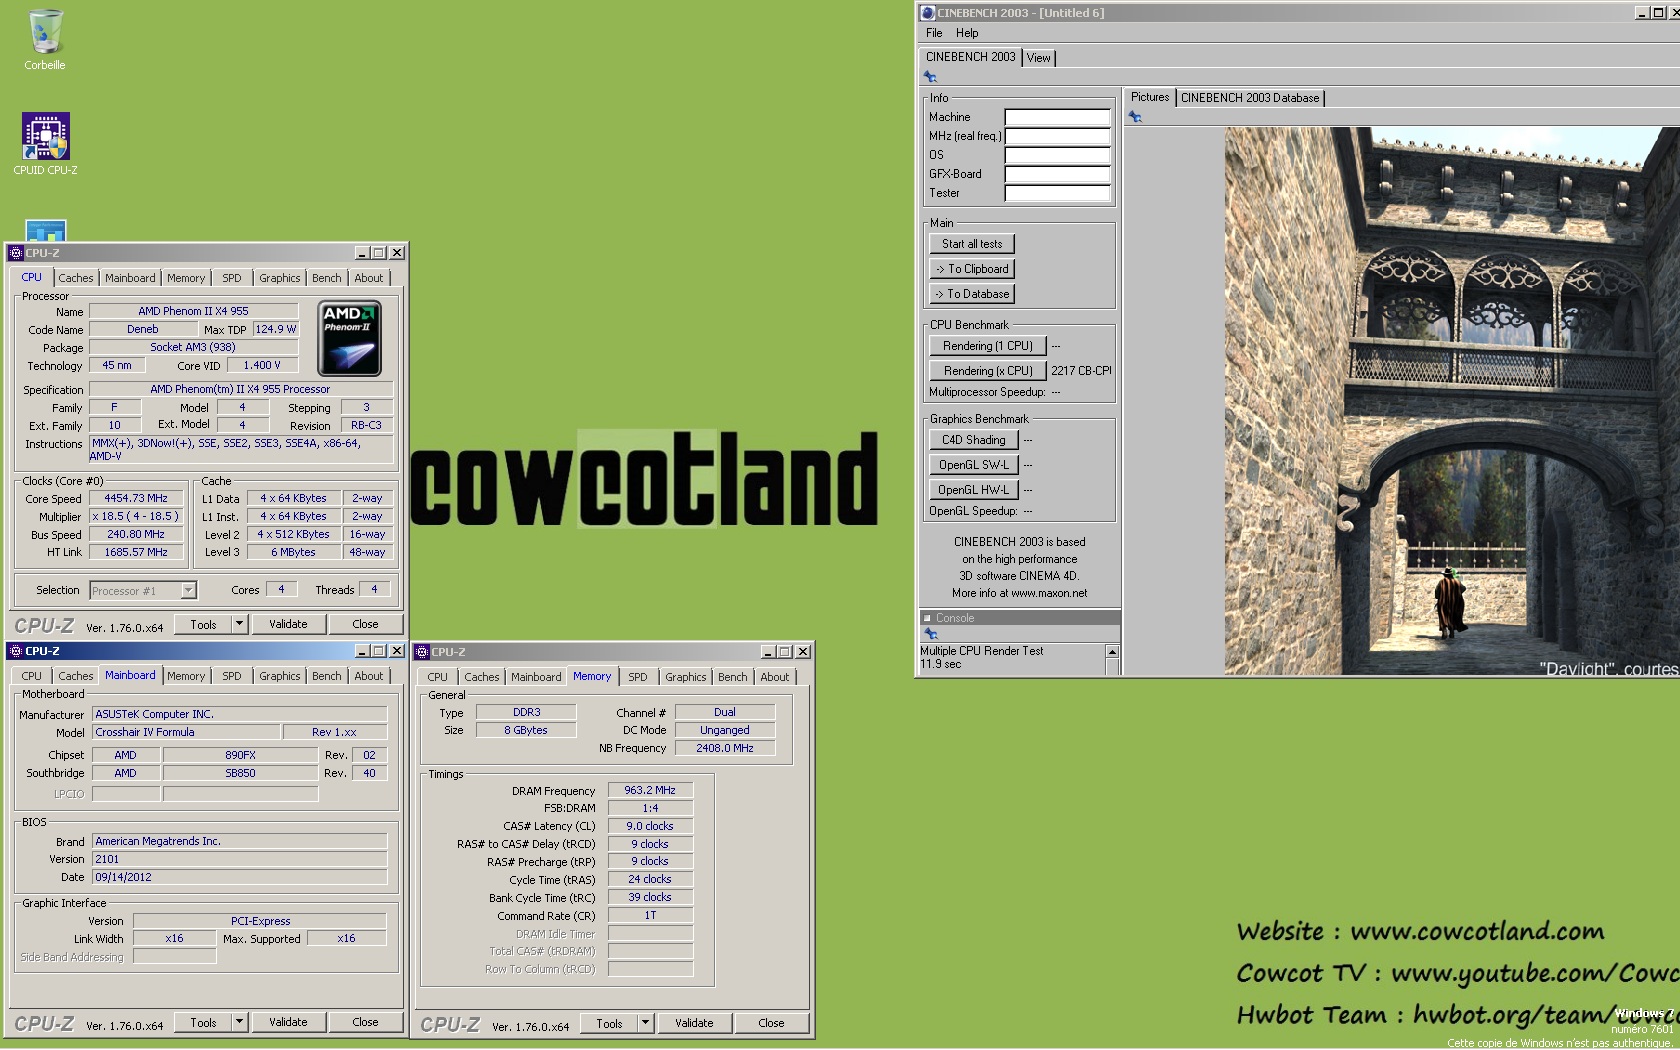Click the Multiplier value x 18.5
Image resolution: width=1680 pixels, height=1050 pixels.
[136, 516]
